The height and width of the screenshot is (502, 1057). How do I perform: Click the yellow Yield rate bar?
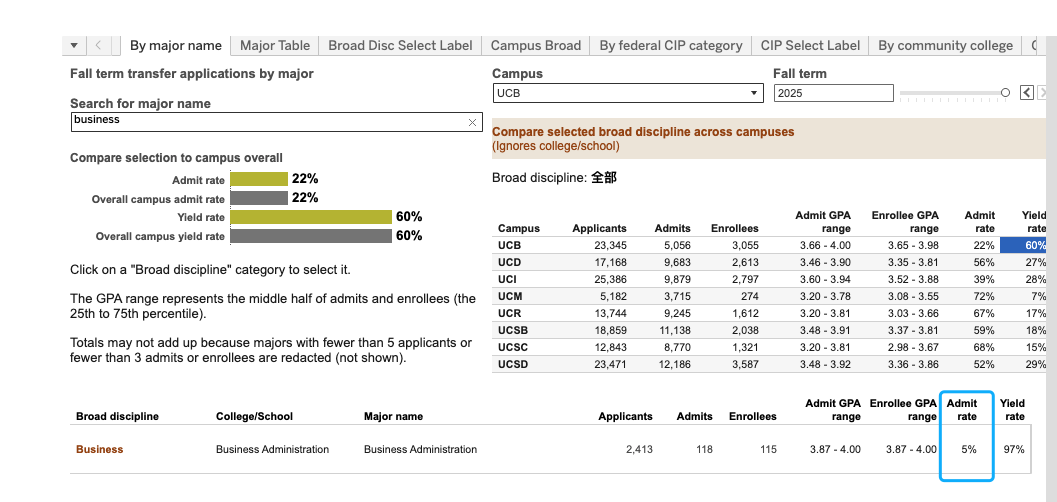coord(311,217)
